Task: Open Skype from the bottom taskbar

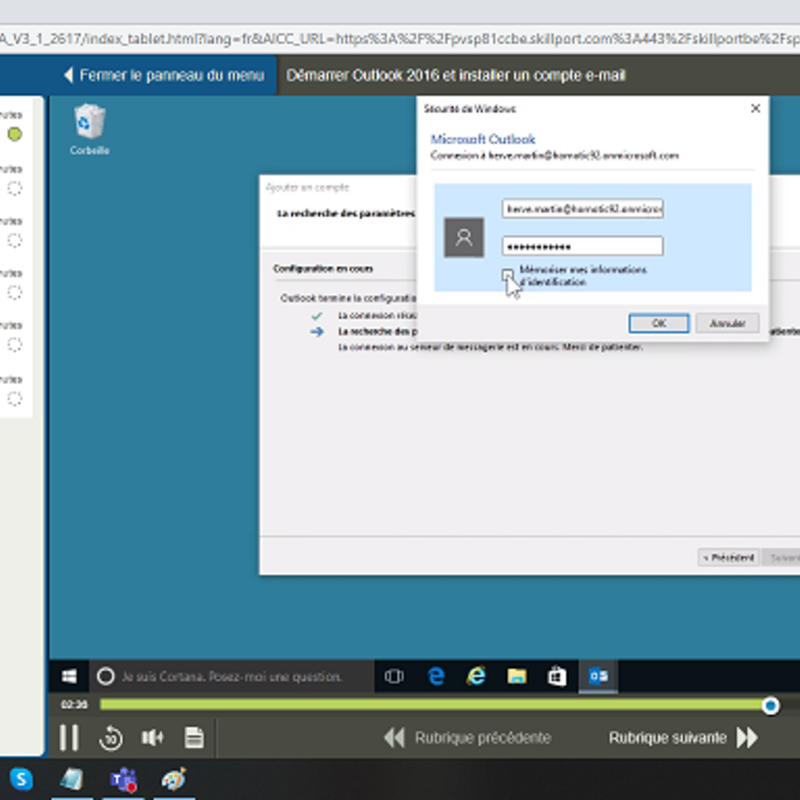Action: pyautogui.click(x=21, y=779)
